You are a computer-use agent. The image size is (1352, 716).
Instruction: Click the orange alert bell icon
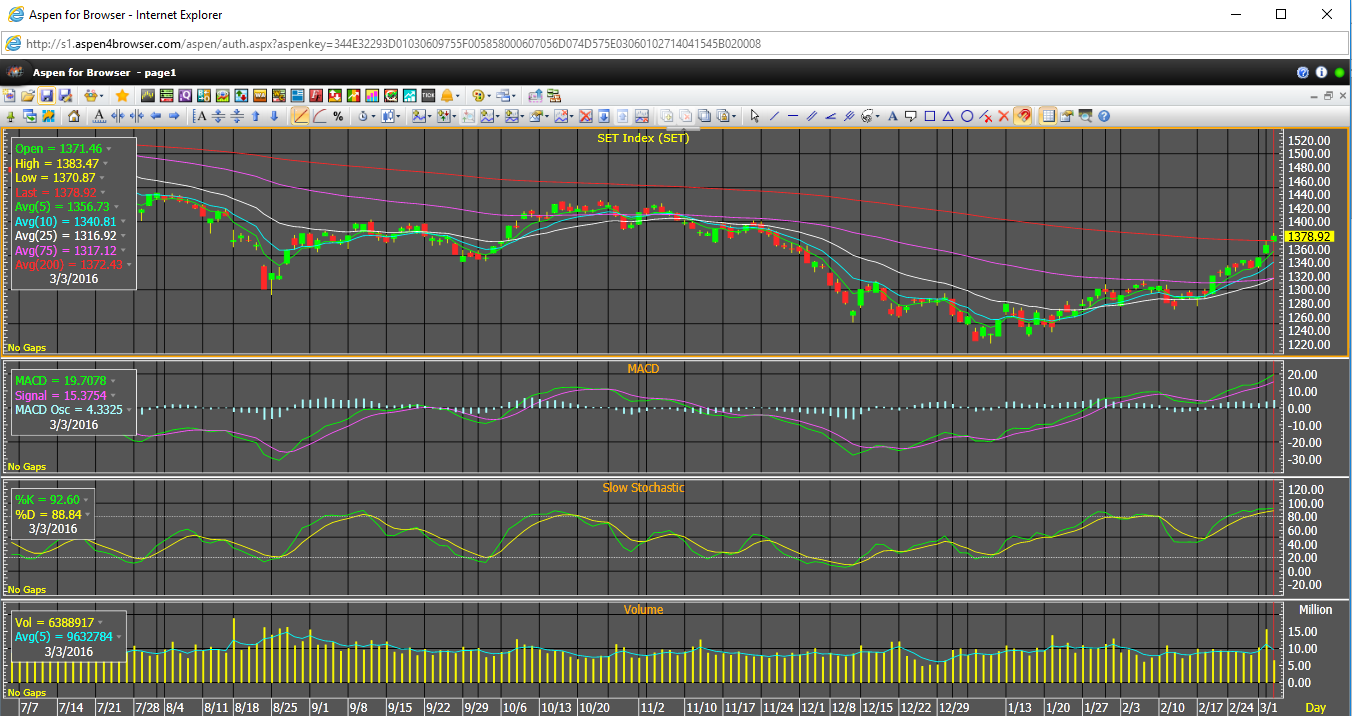(x=447, y=95)
